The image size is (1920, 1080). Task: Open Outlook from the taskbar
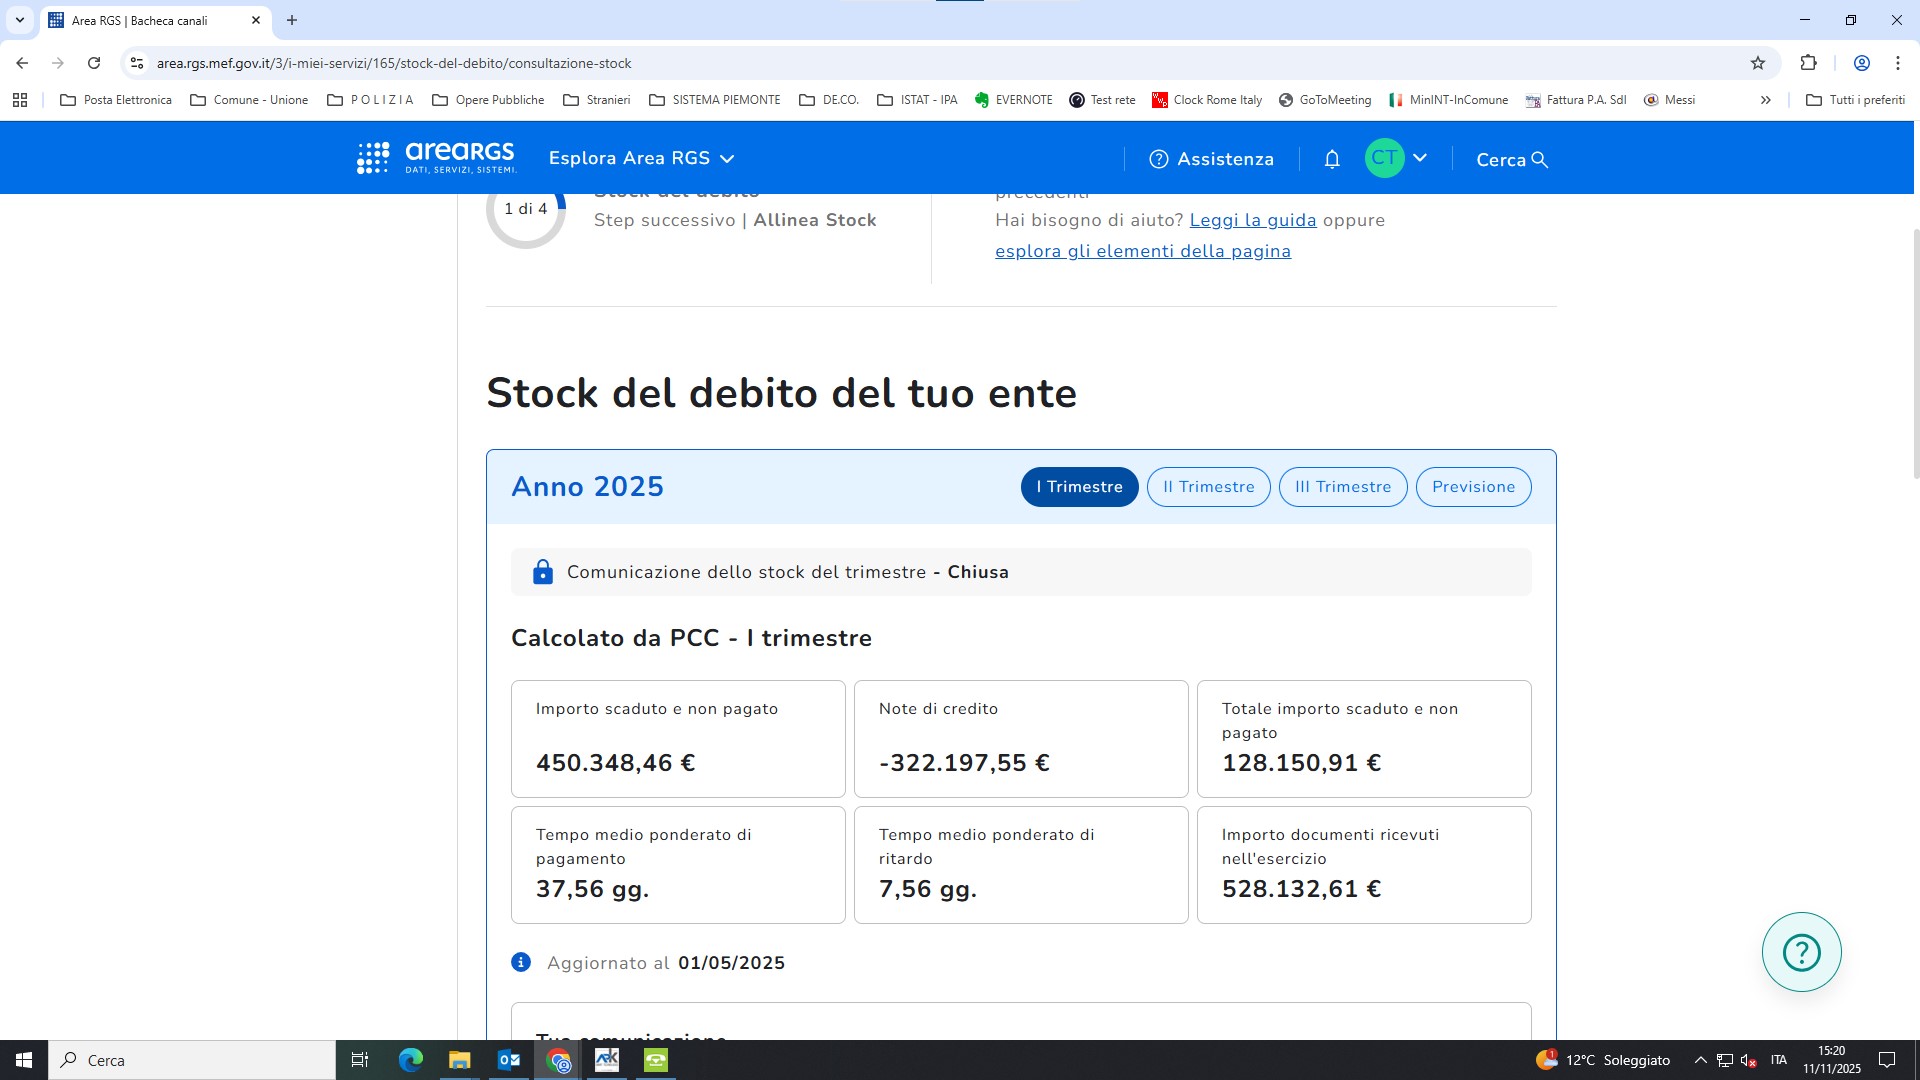click(x=509, y=1060)
